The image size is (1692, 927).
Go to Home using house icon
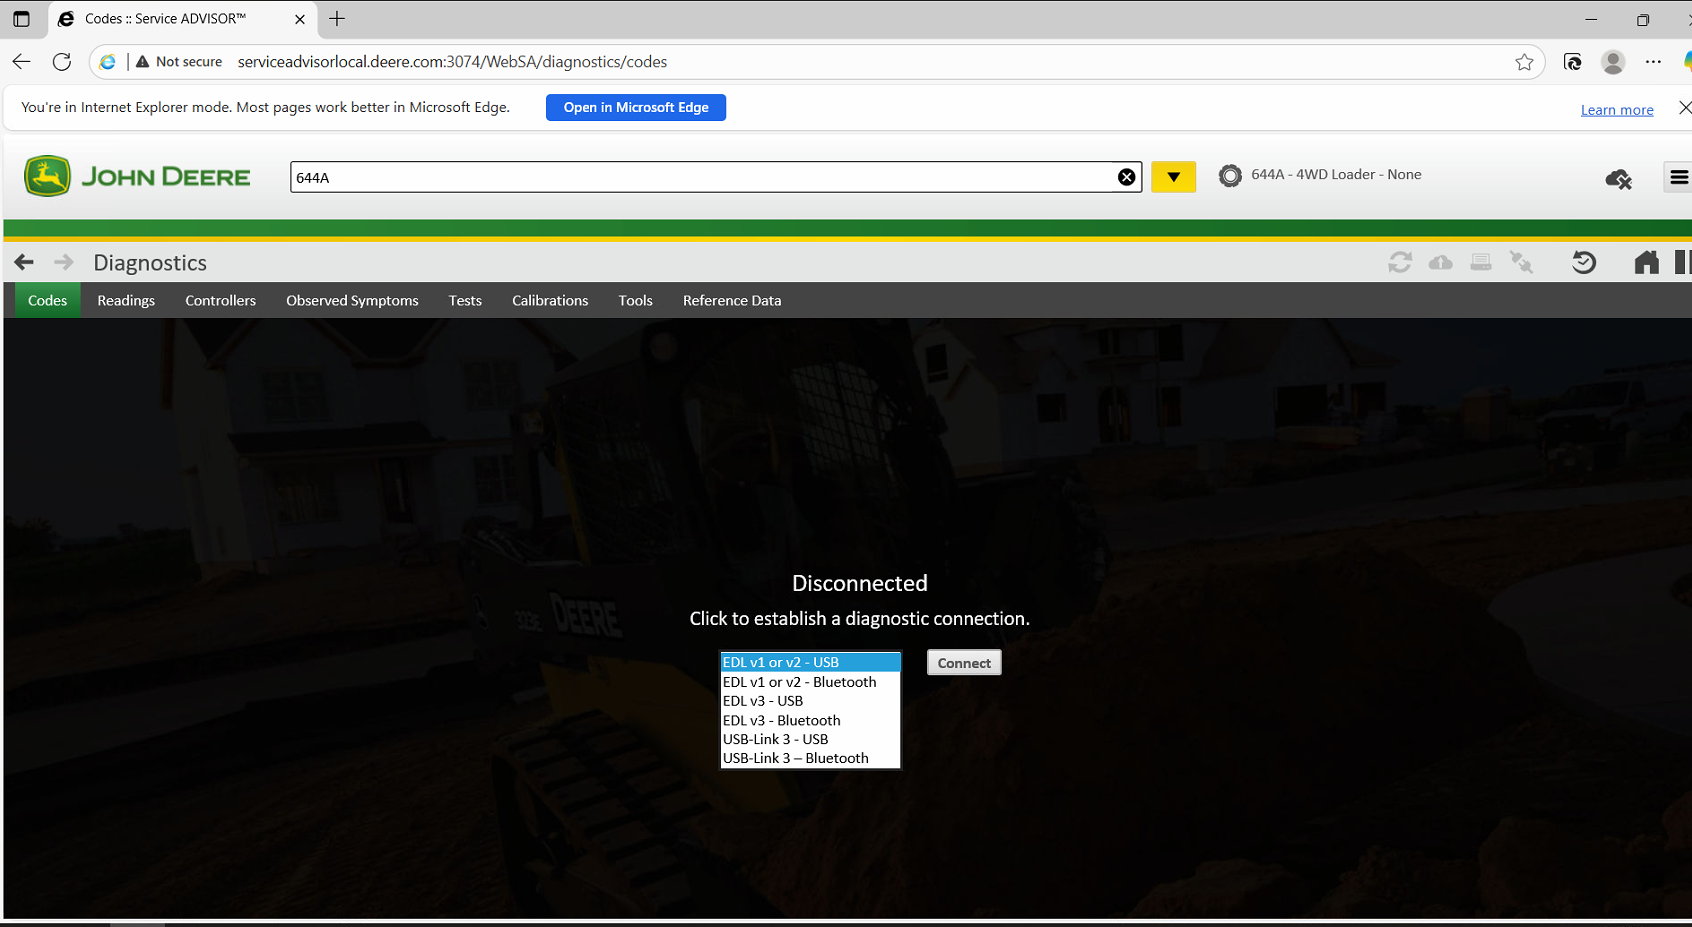pyautogui.click(x=1646, y=263)
